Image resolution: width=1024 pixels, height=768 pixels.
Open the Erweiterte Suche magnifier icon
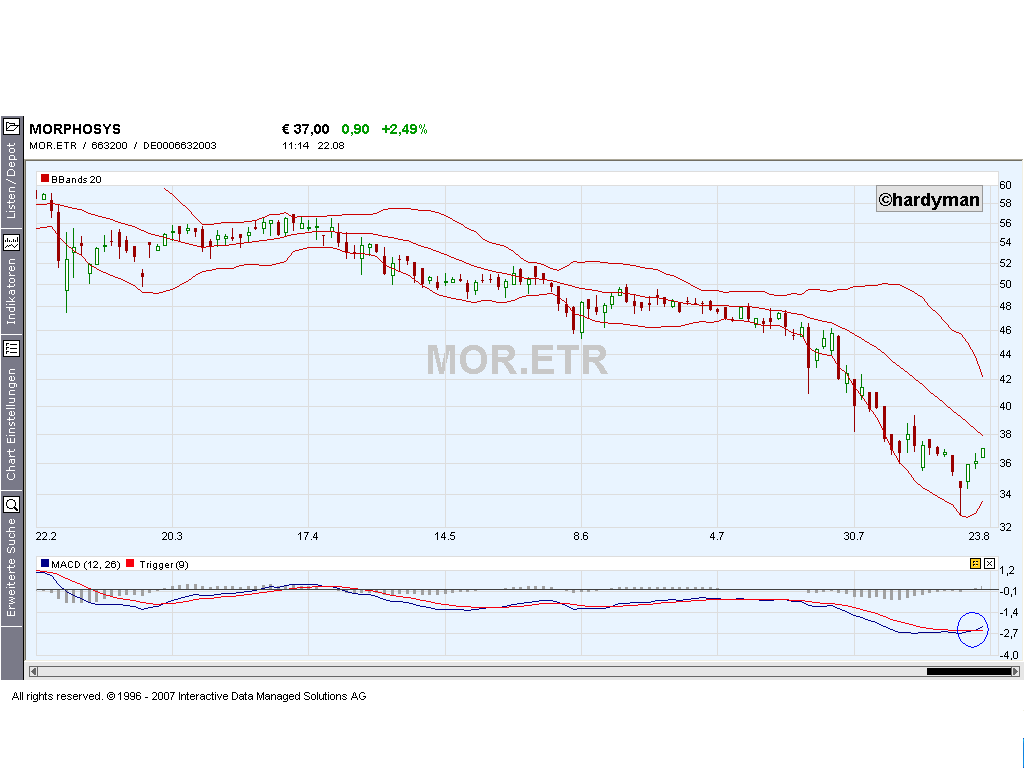tap(12, 504)
